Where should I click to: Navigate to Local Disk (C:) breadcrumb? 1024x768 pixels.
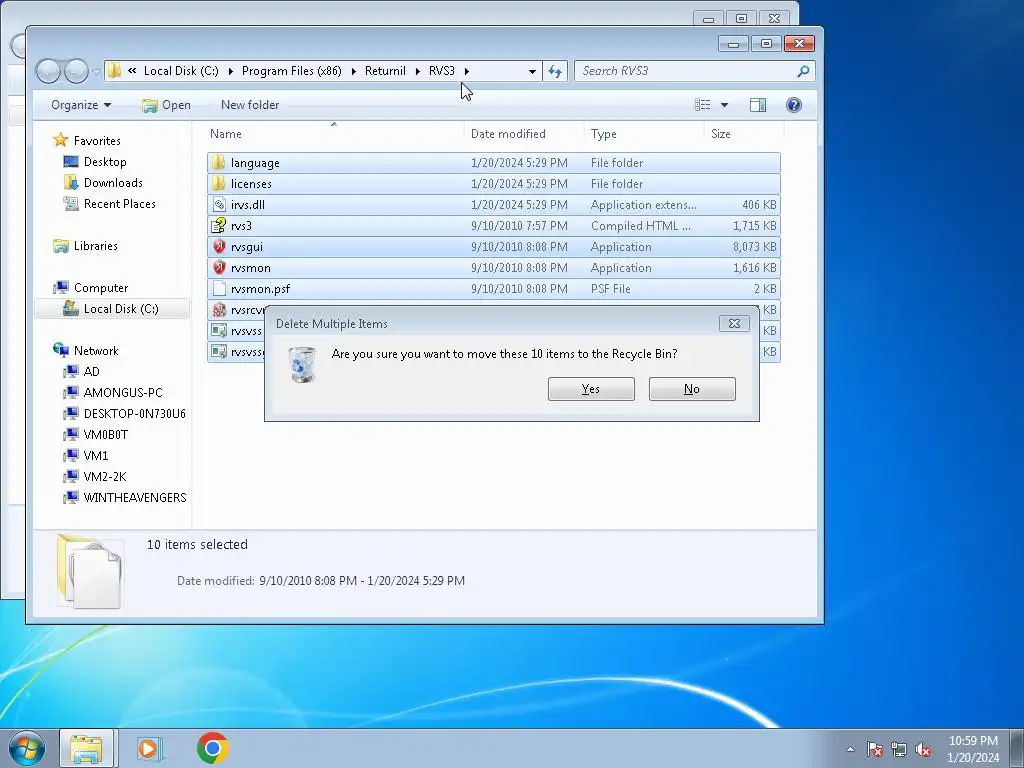[x=181, y=71]
